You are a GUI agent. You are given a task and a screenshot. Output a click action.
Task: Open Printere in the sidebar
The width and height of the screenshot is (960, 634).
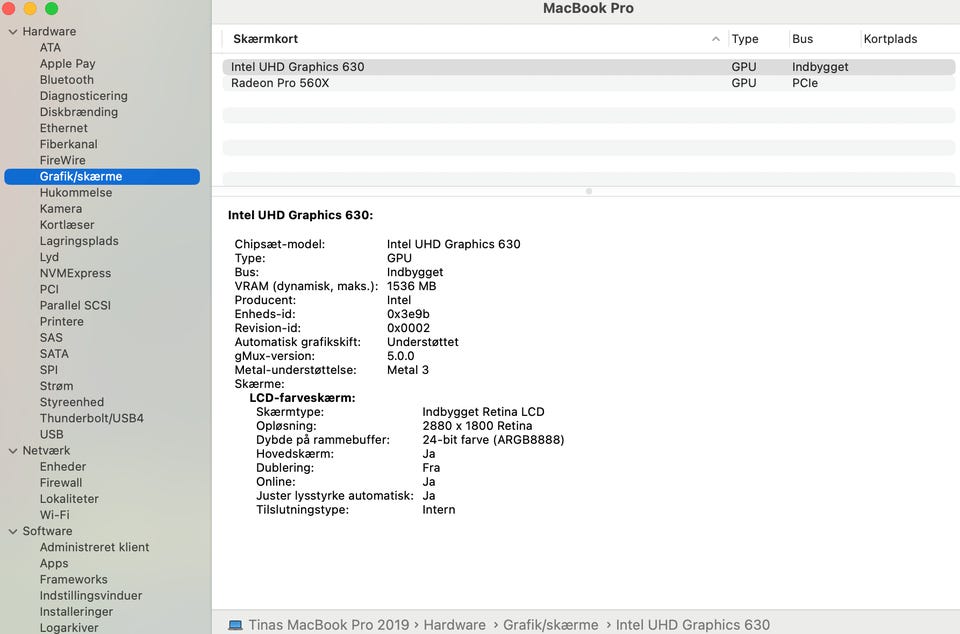[62, 322]
